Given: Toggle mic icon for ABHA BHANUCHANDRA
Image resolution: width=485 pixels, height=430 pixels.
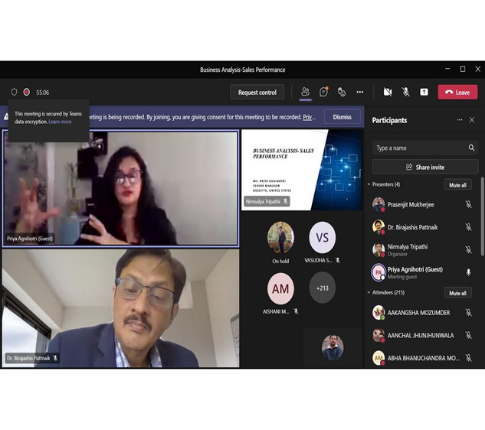Looking at the screenshot, I should click(x=468, y=358).
